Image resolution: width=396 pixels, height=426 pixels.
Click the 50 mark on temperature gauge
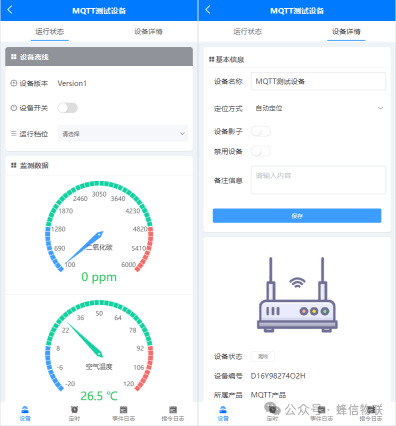[x=99, y=313]
